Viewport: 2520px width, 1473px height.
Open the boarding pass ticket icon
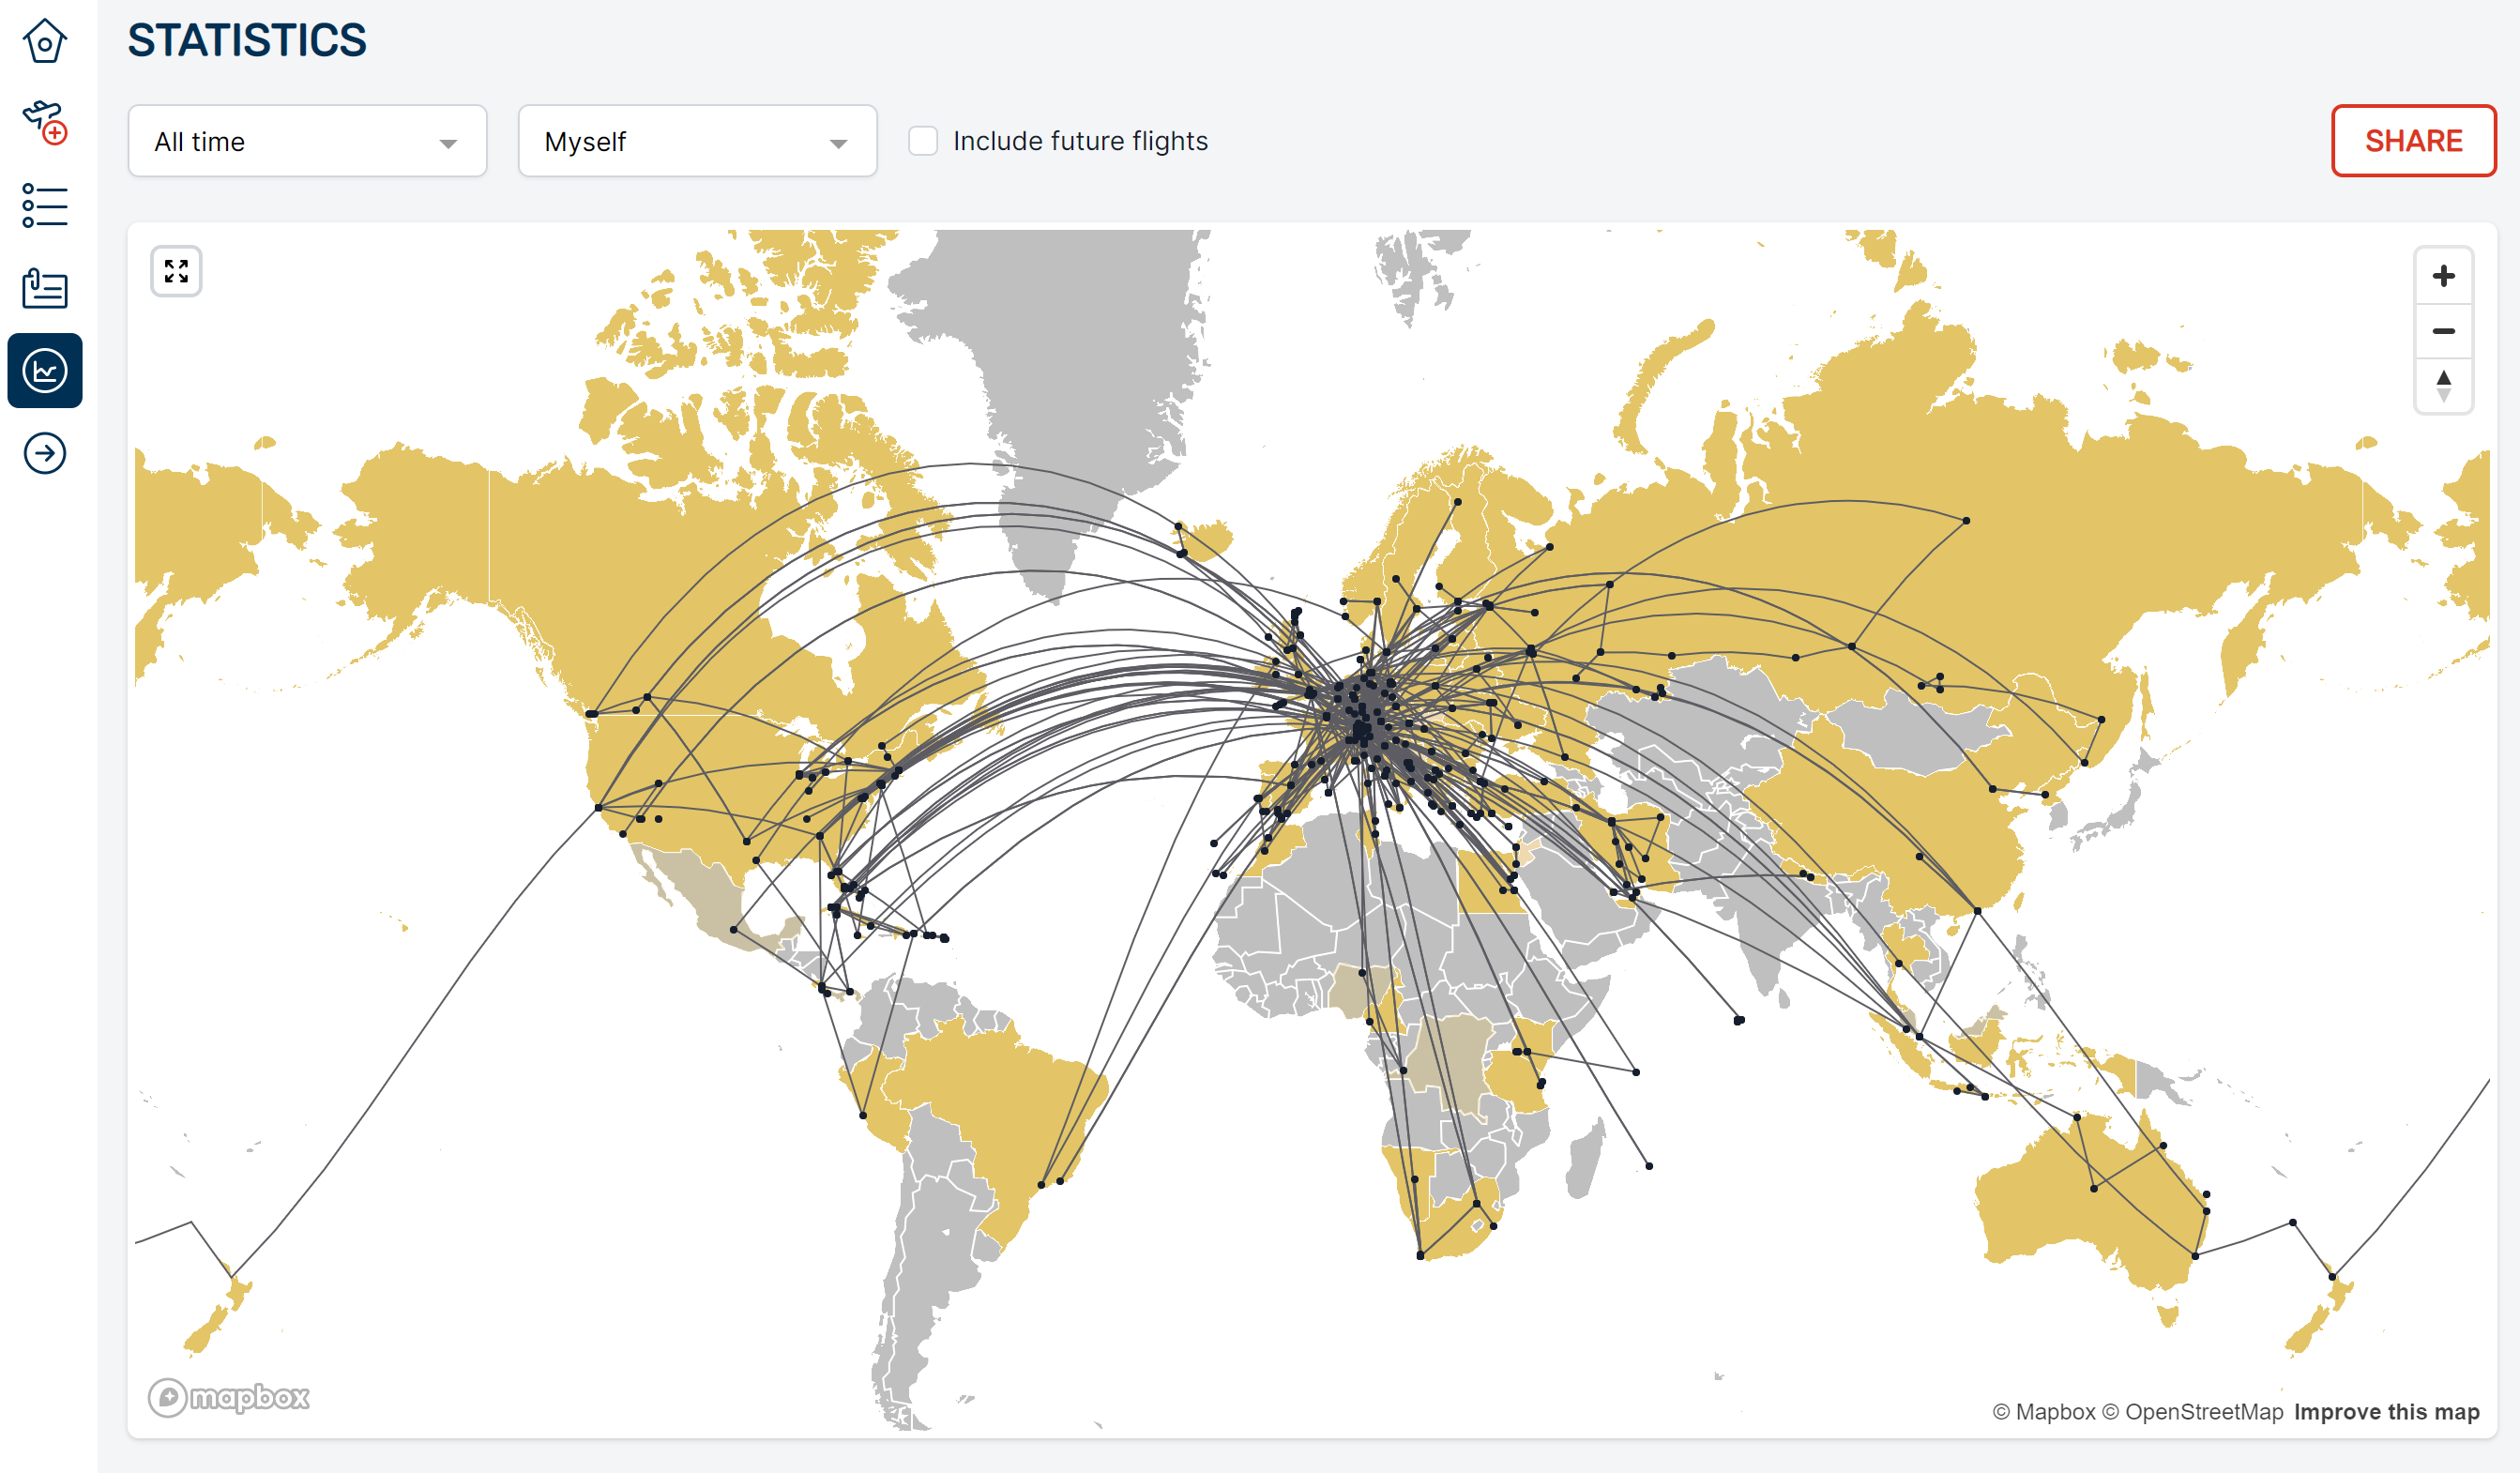44,288
